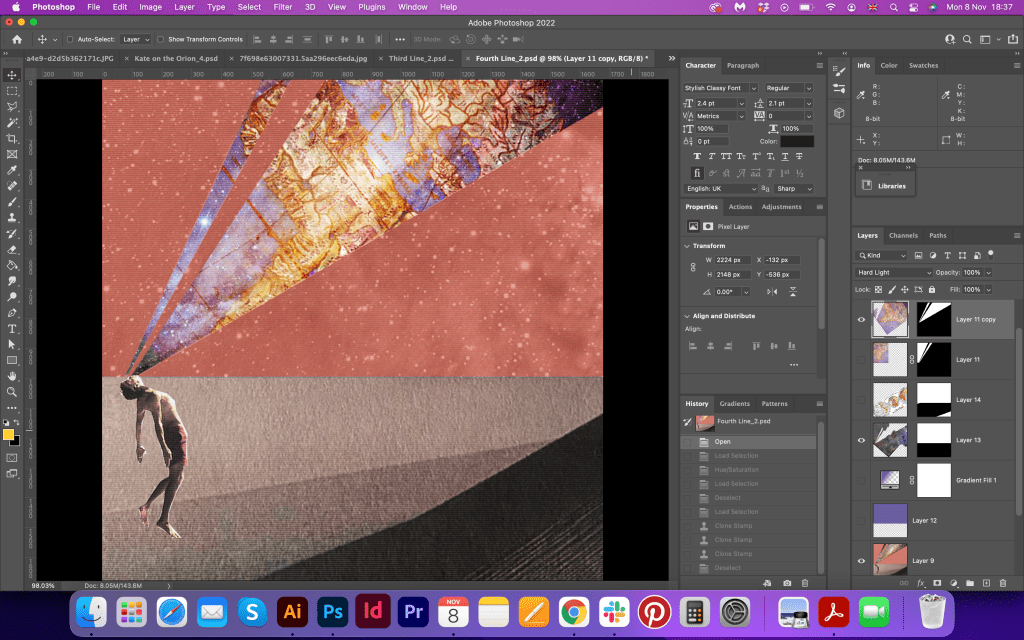The height and width of the screenshot is (640, 1024).
Task: Choose the Hand tool
Action: [x=12, y=375]
